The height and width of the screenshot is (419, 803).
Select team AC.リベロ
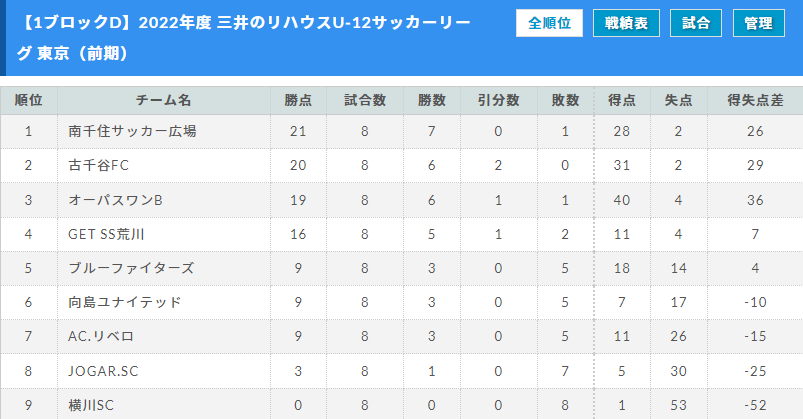pos(101,337)
